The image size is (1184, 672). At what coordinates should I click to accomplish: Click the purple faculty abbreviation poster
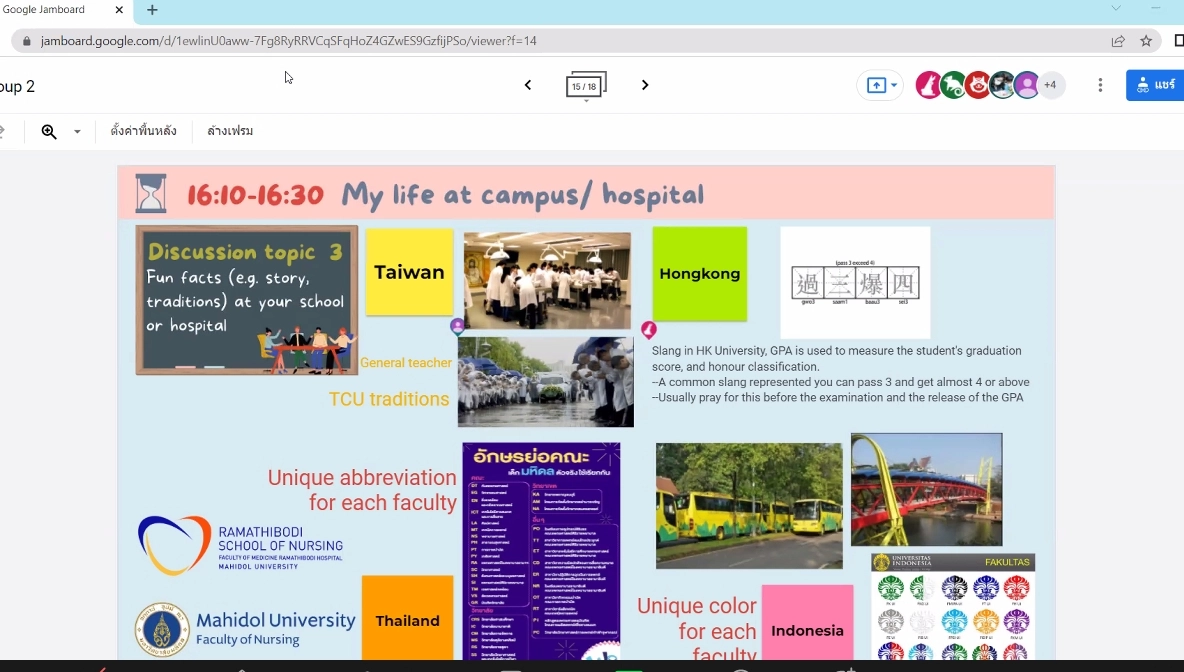[x=541, y=551]
